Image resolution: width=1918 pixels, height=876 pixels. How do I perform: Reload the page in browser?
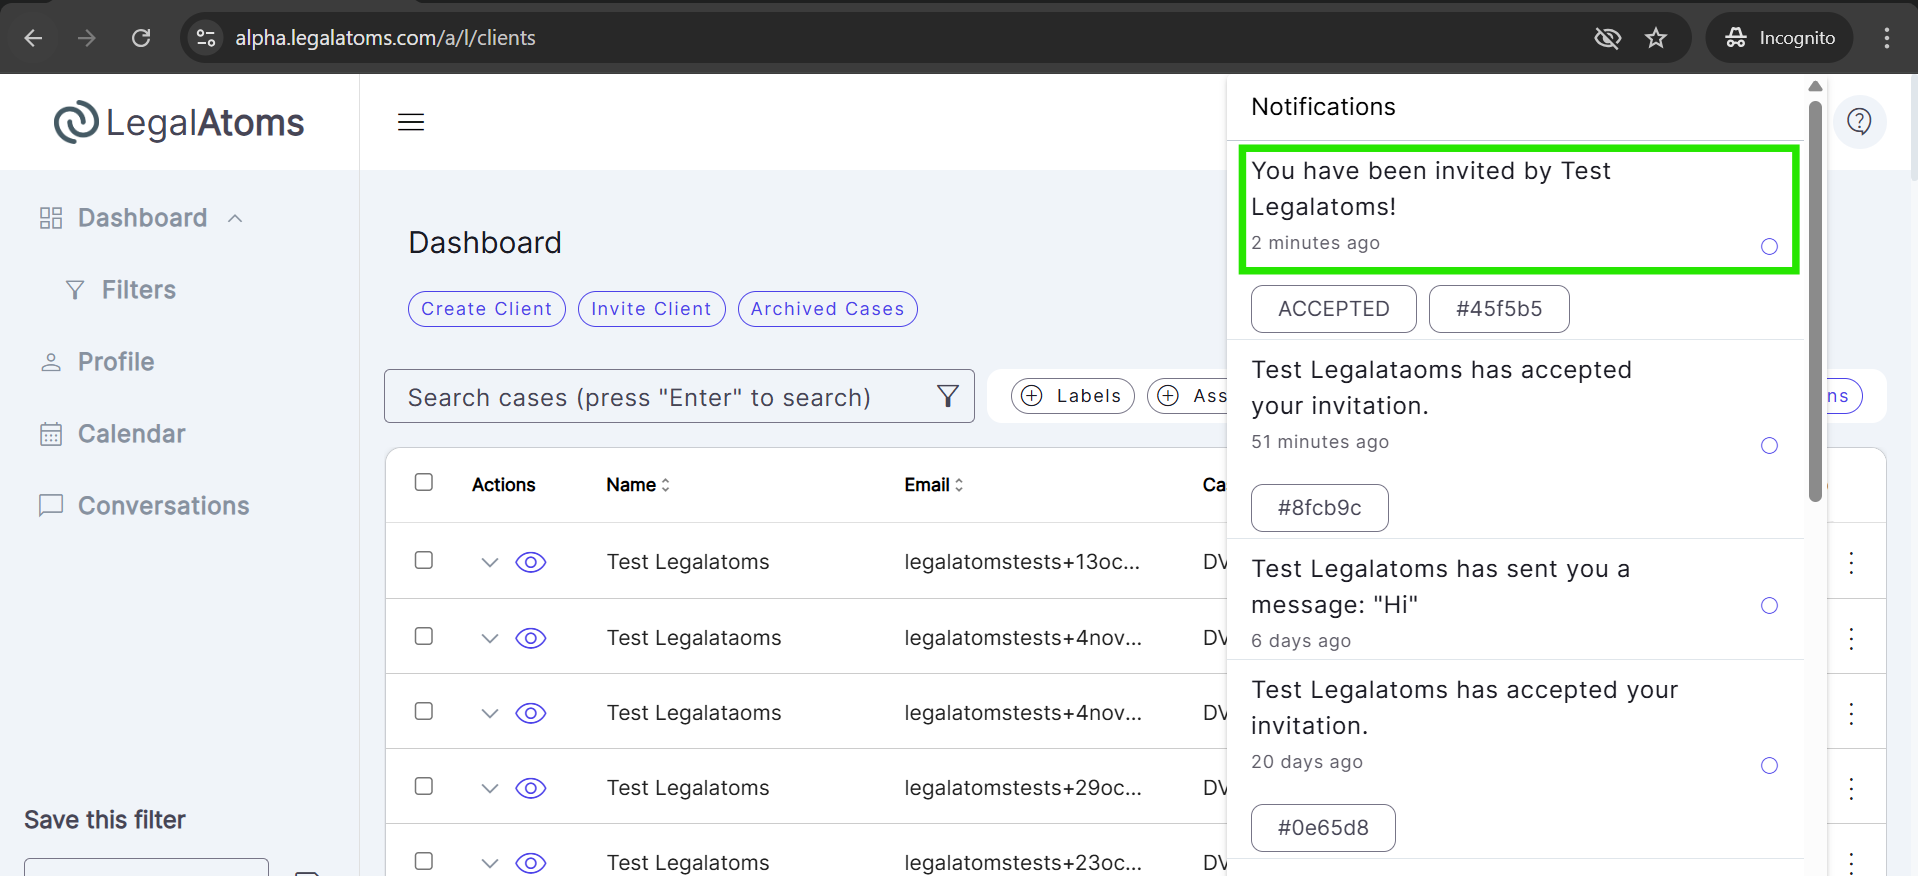pyautogui.click(x=141, y=38)
